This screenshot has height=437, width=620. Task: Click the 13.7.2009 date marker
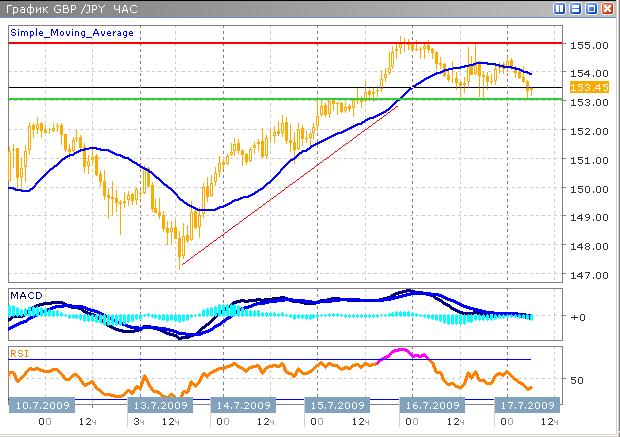160,406
